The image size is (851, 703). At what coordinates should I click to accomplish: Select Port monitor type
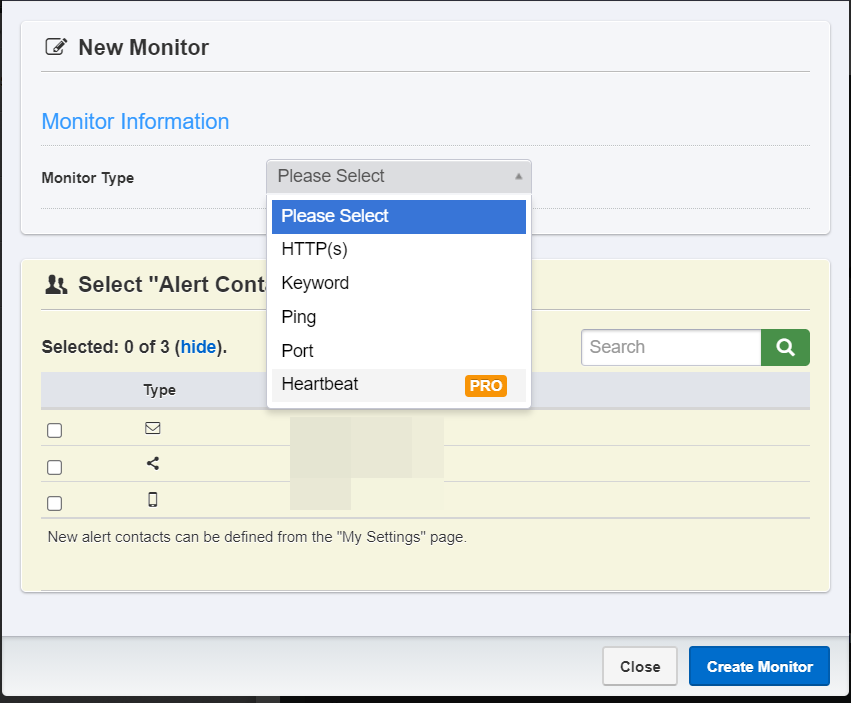click(399, 351)
